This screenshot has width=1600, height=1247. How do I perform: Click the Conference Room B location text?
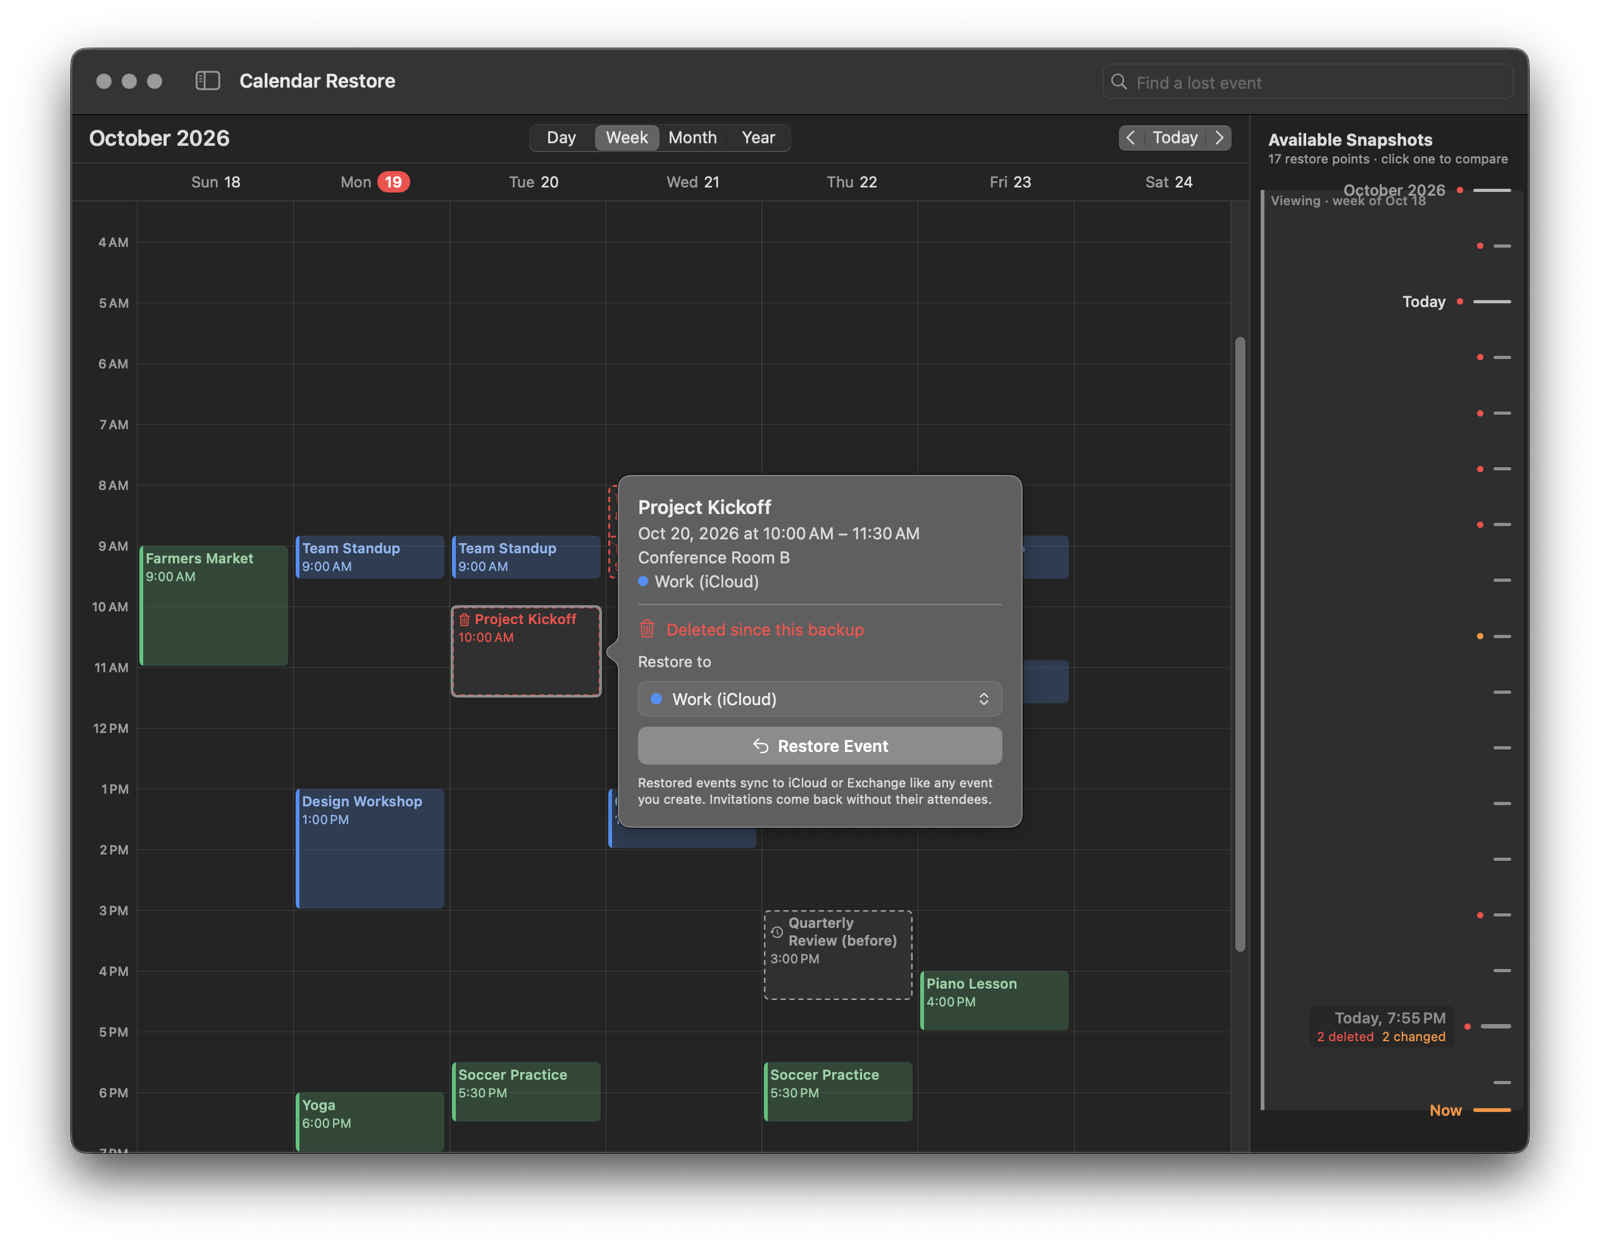pos(714,557)
